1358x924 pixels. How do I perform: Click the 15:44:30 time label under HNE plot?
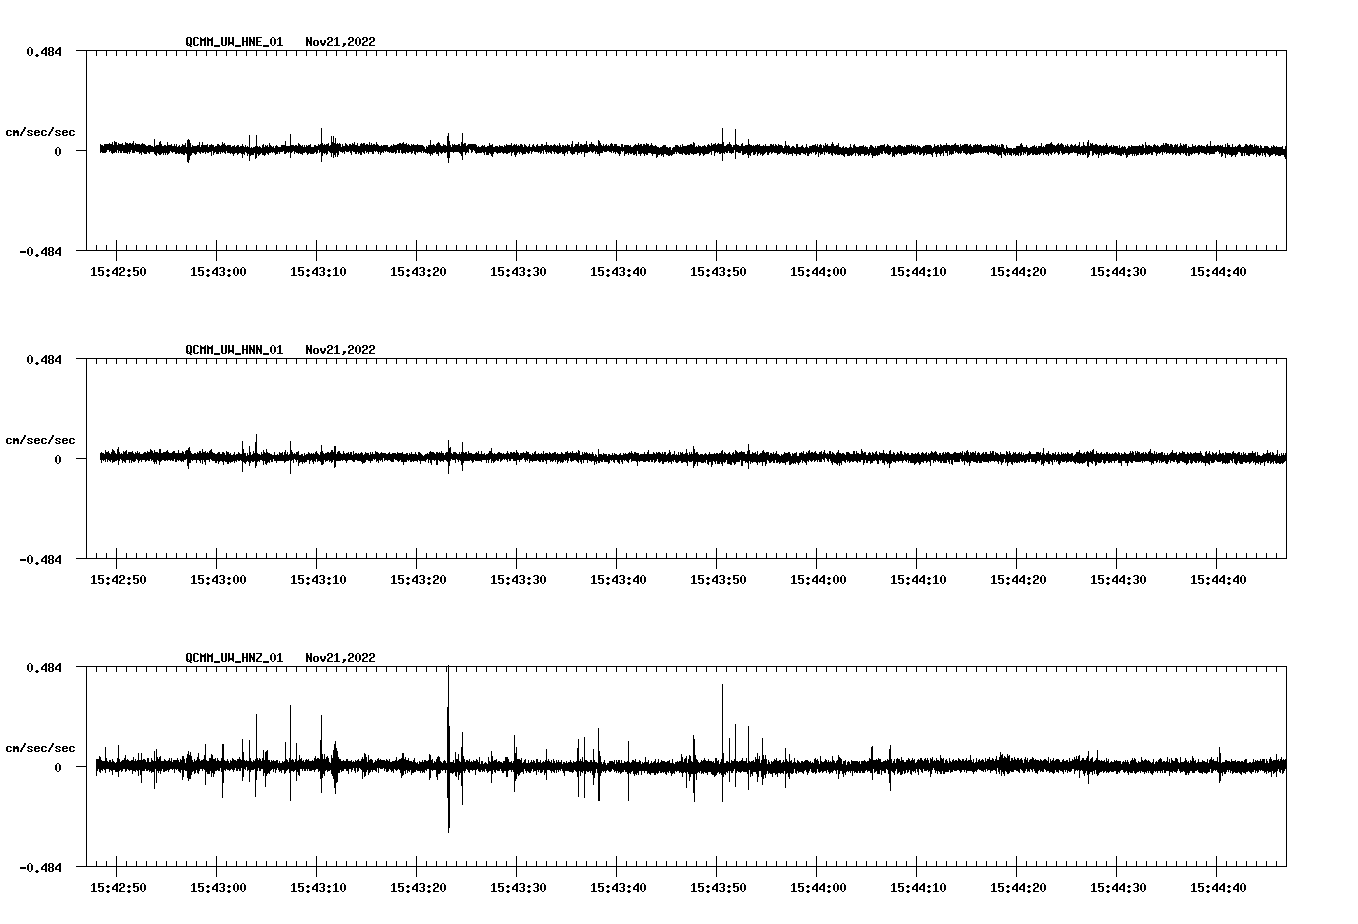[1118, 272]
